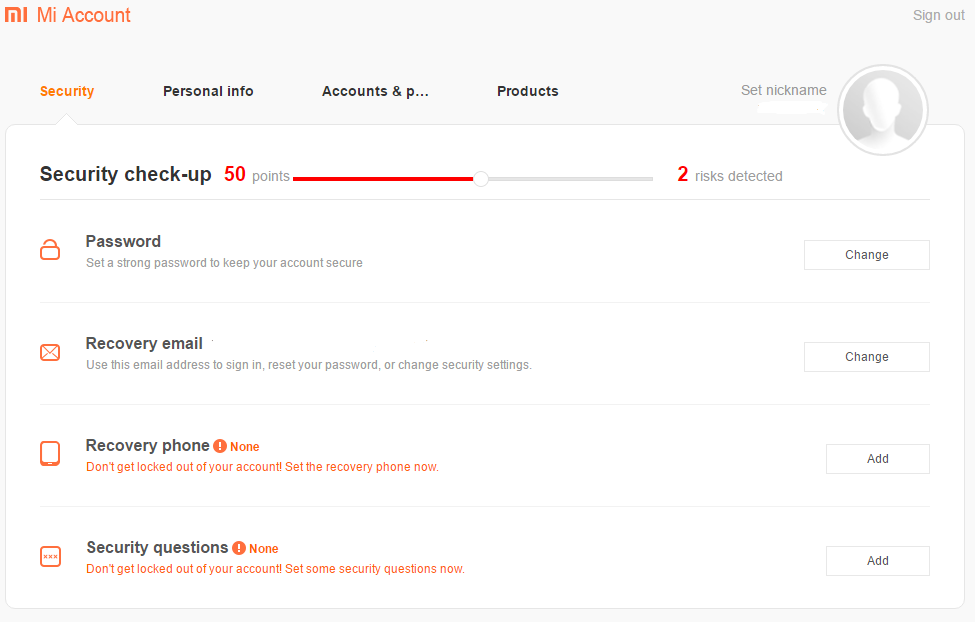Screen dimensions: 977x622
Task: Click None label next to Security questions
Action: pos(264,548)
